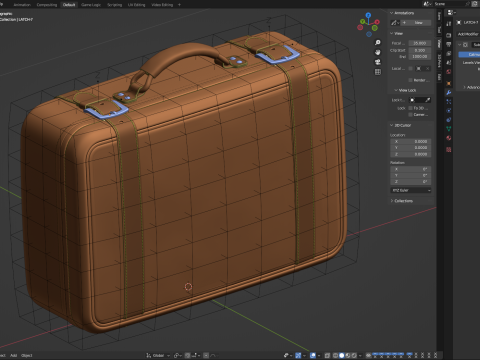Edit 3D cursor Rotation Z field

pyautogui.click(x=411, y=182)
